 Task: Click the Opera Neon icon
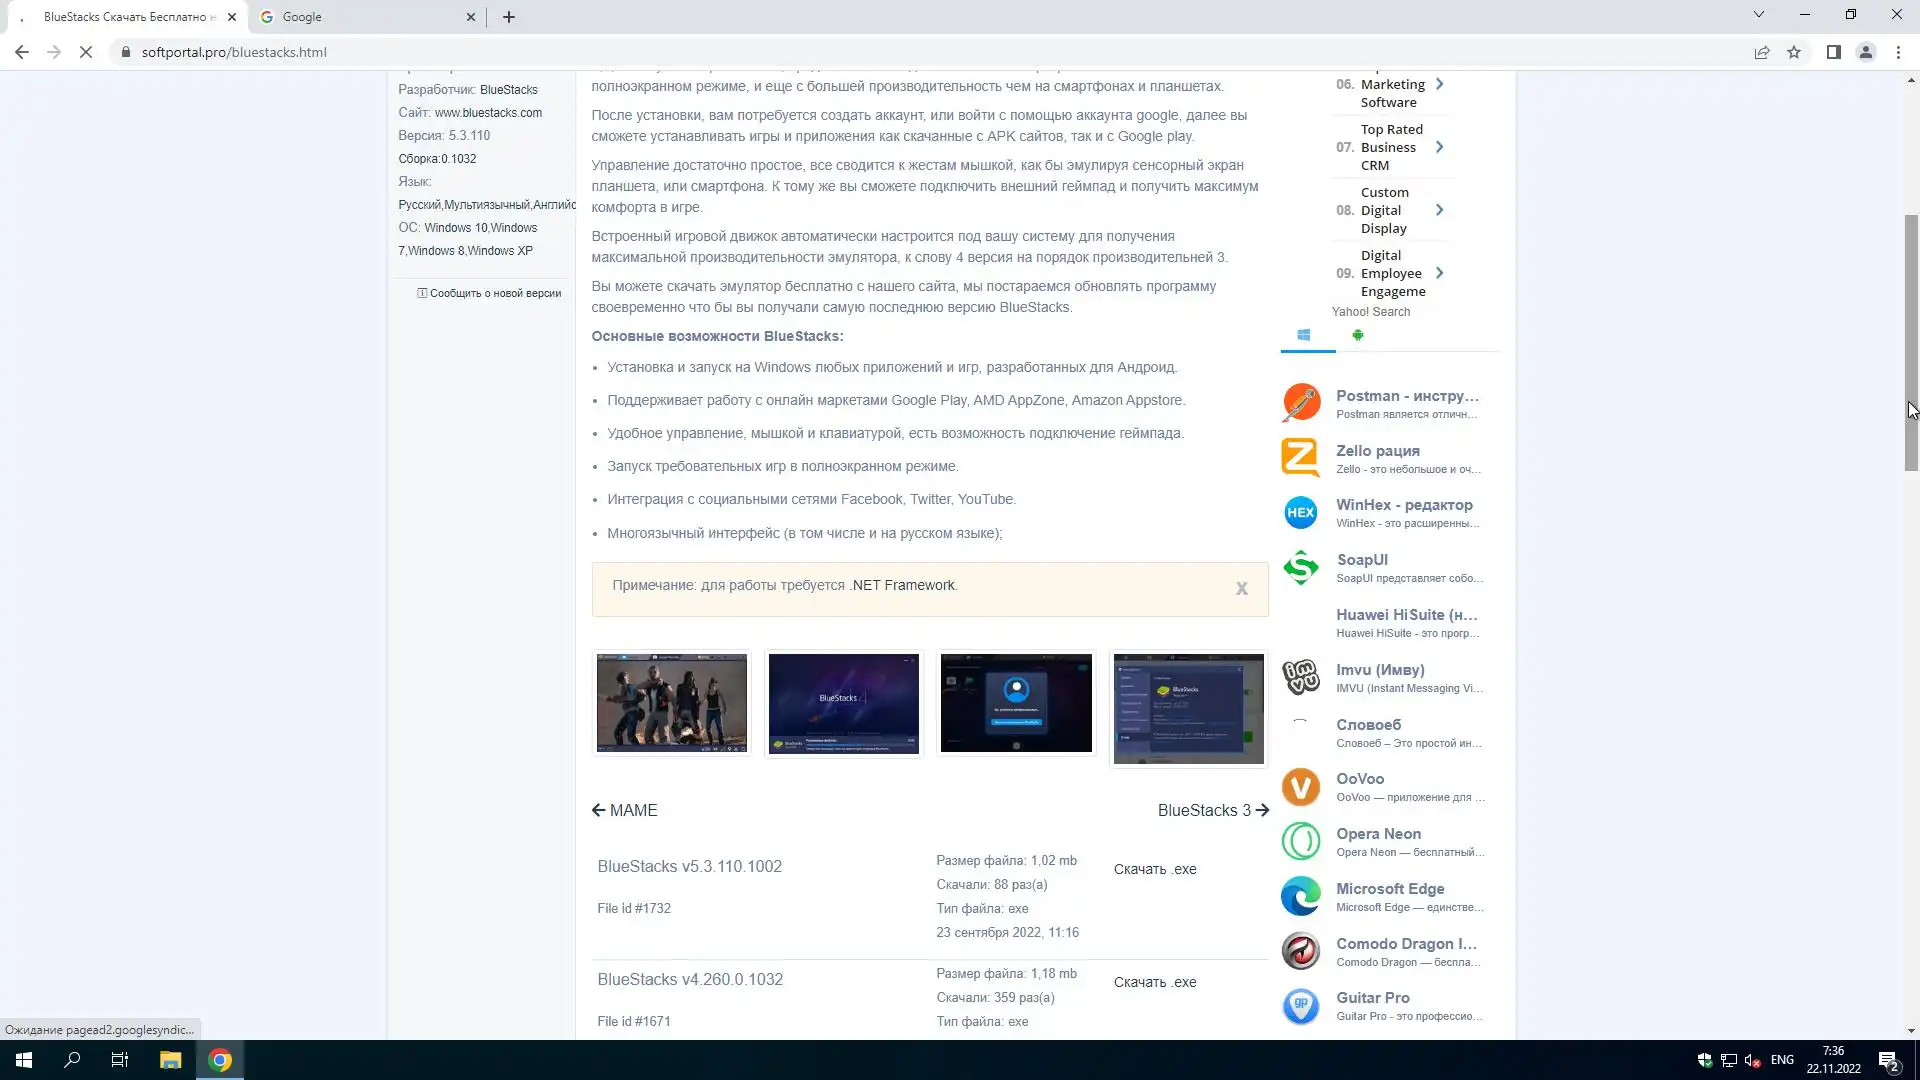1301,842
